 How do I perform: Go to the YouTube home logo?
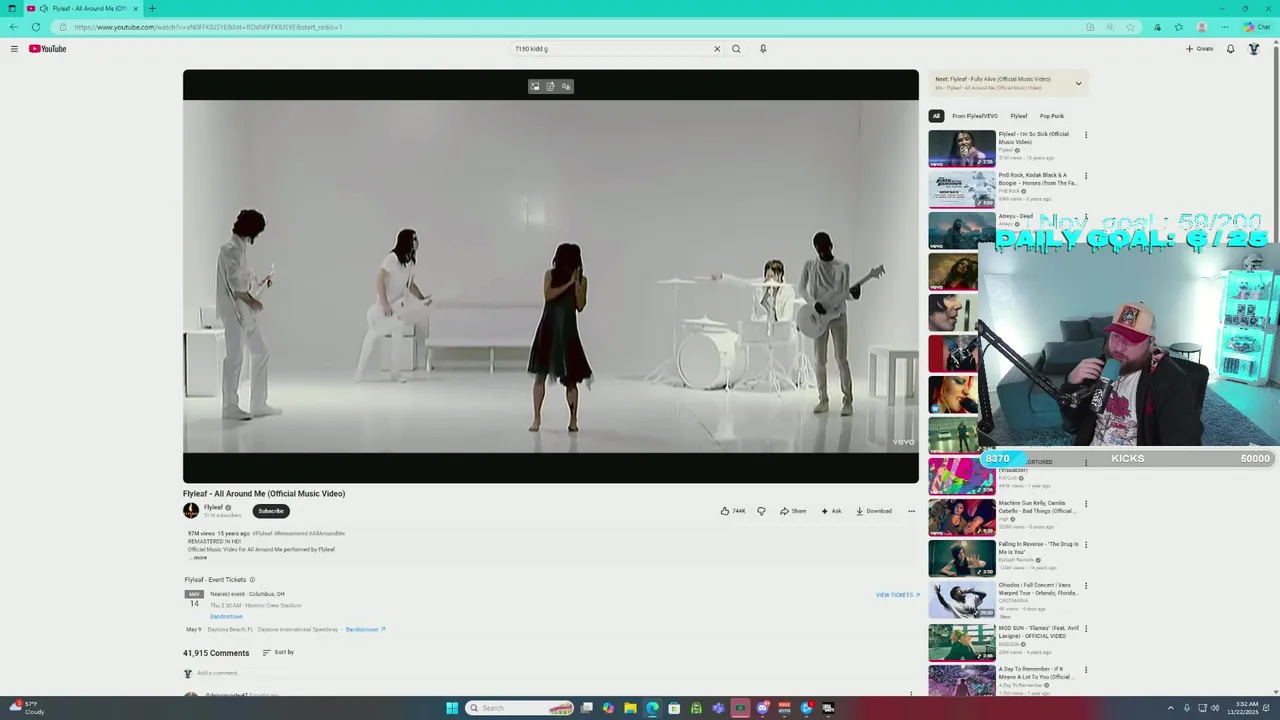pyautogui.click(x=47, y=49)
